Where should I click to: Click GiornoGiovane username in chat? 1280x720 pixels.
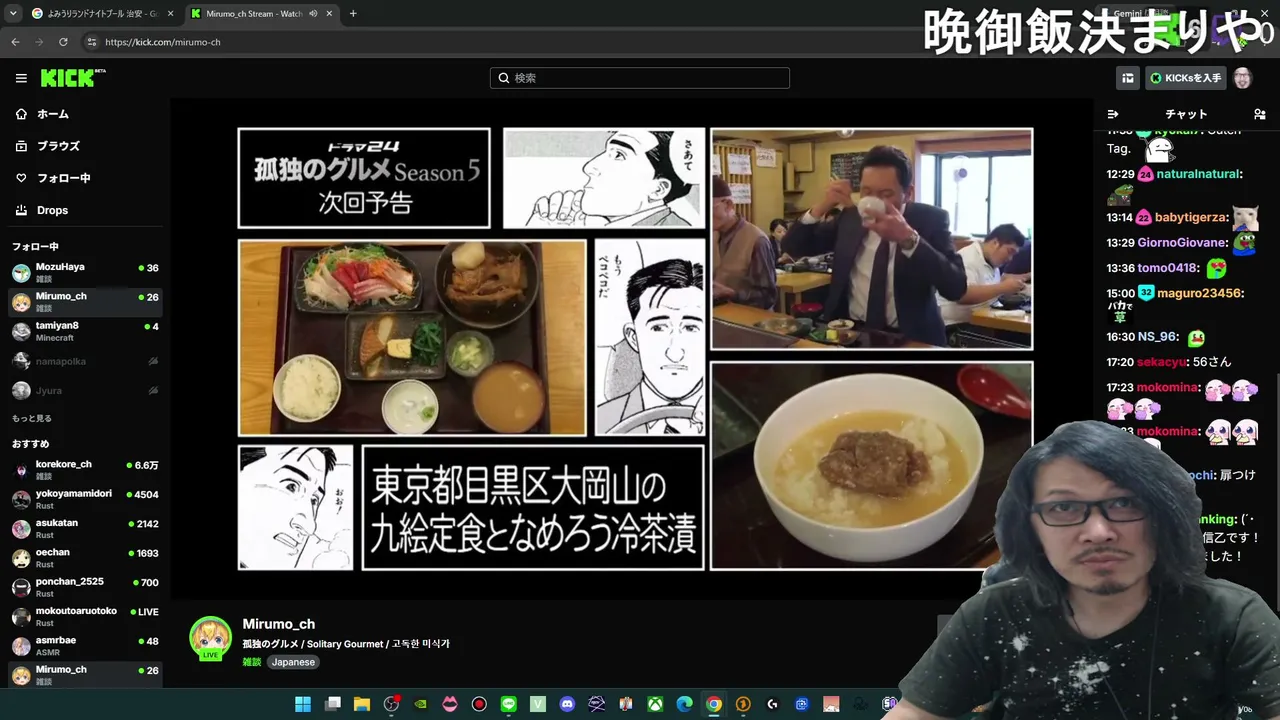point(1181,243)
